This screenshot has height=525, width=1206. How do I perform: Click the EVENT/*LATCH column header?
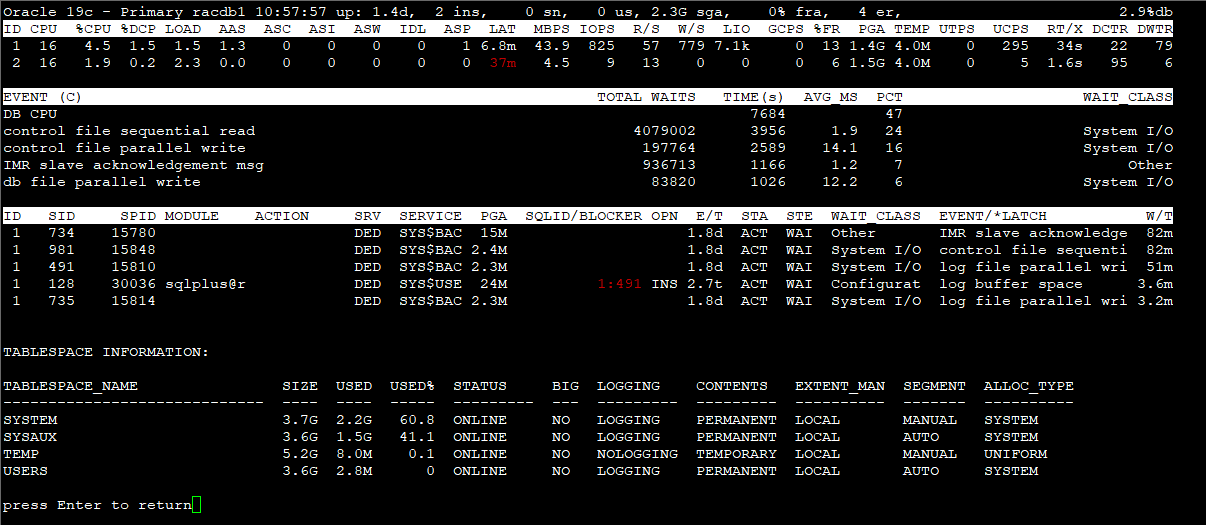pos(993,216)
